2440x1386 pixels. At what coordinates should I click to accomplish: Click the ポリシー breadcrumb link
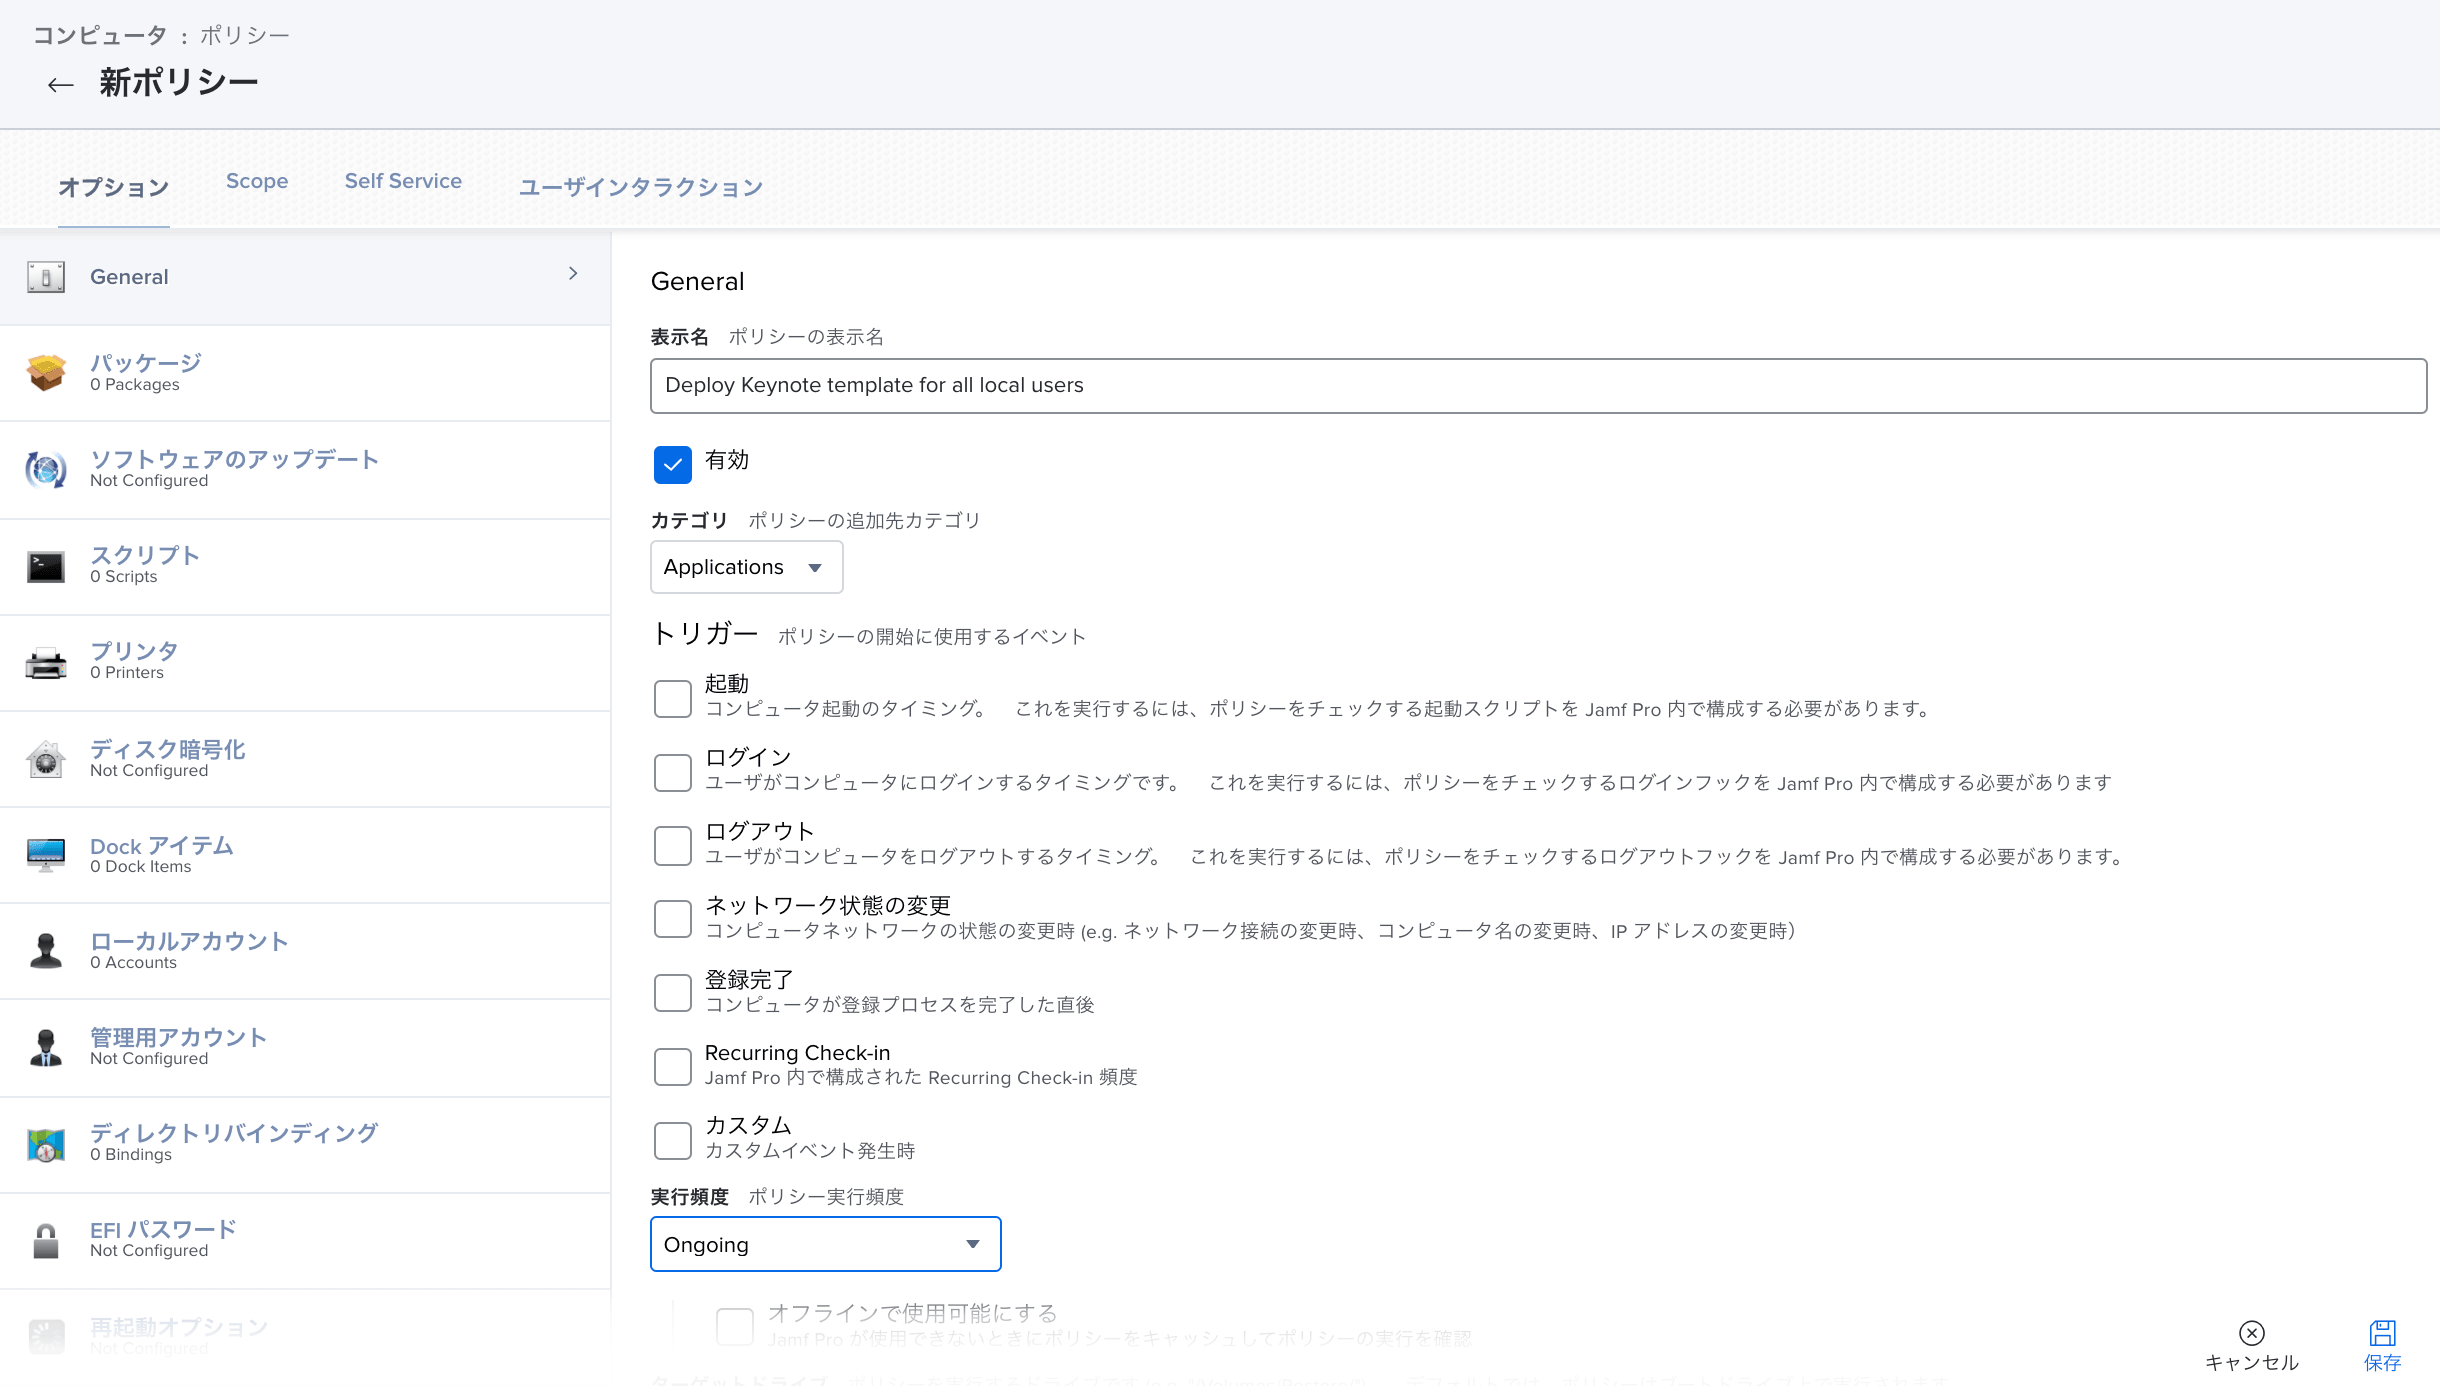coord(245,35)
